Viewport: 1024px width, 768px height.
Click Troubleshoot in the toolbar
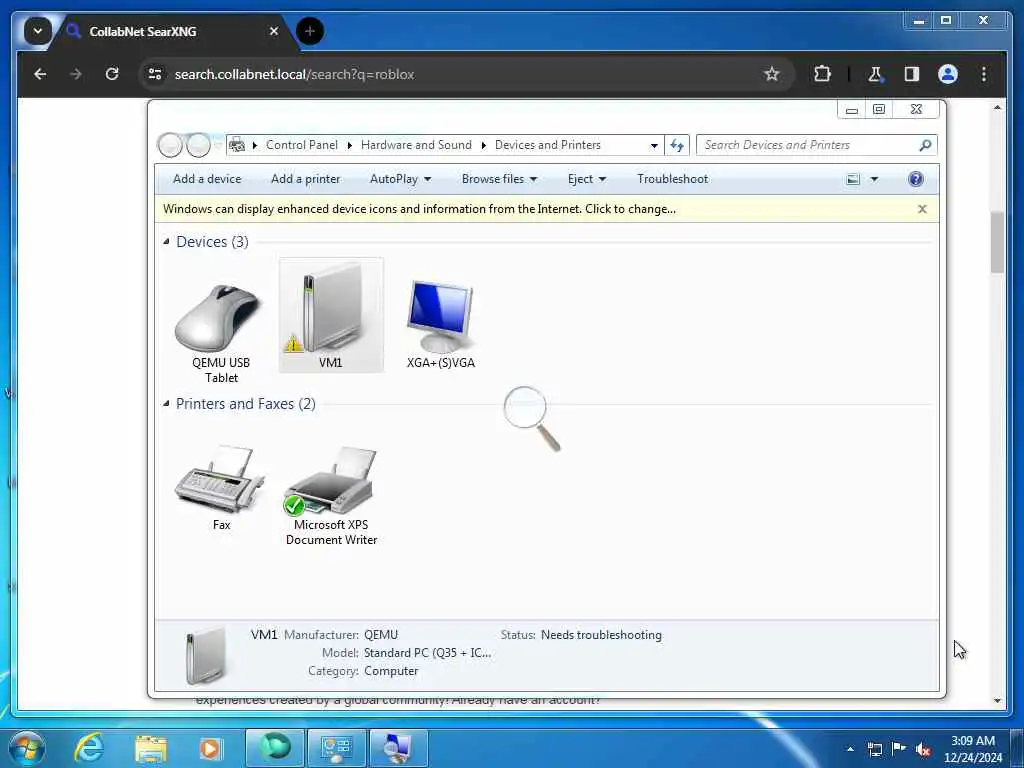673,179
